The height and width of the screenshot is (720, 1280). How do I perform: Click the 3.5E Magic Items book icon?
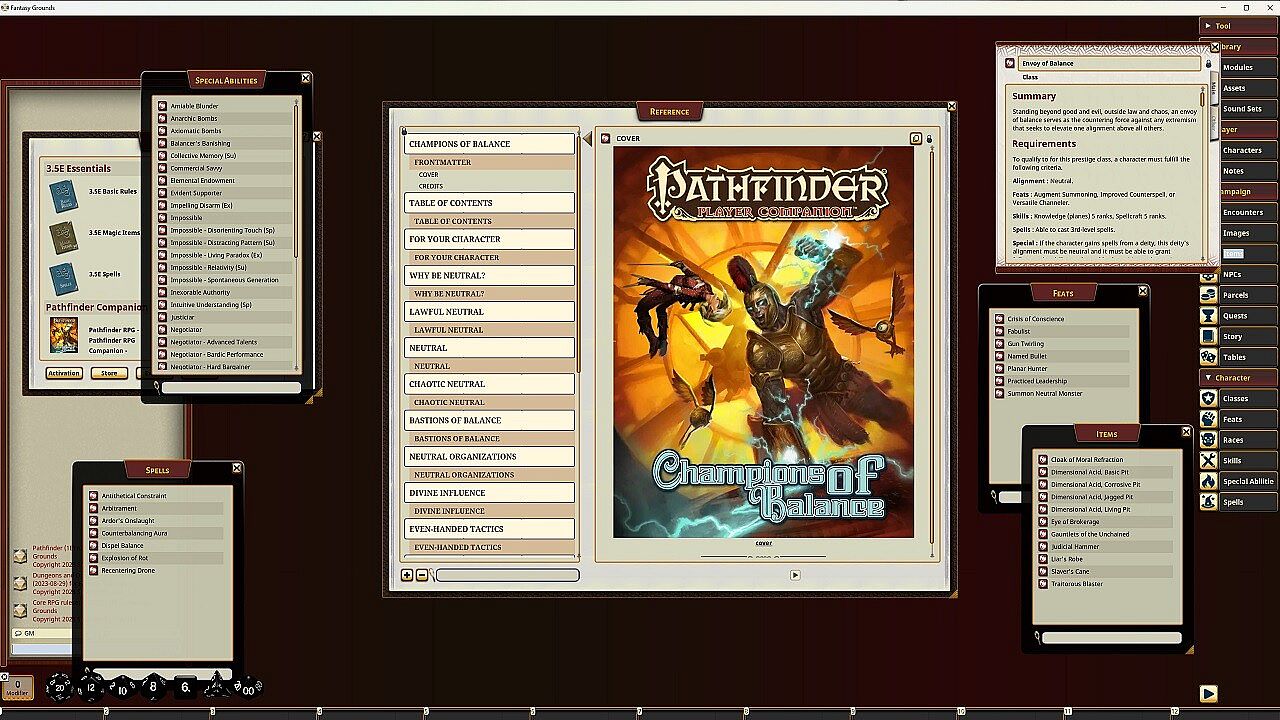64,236
